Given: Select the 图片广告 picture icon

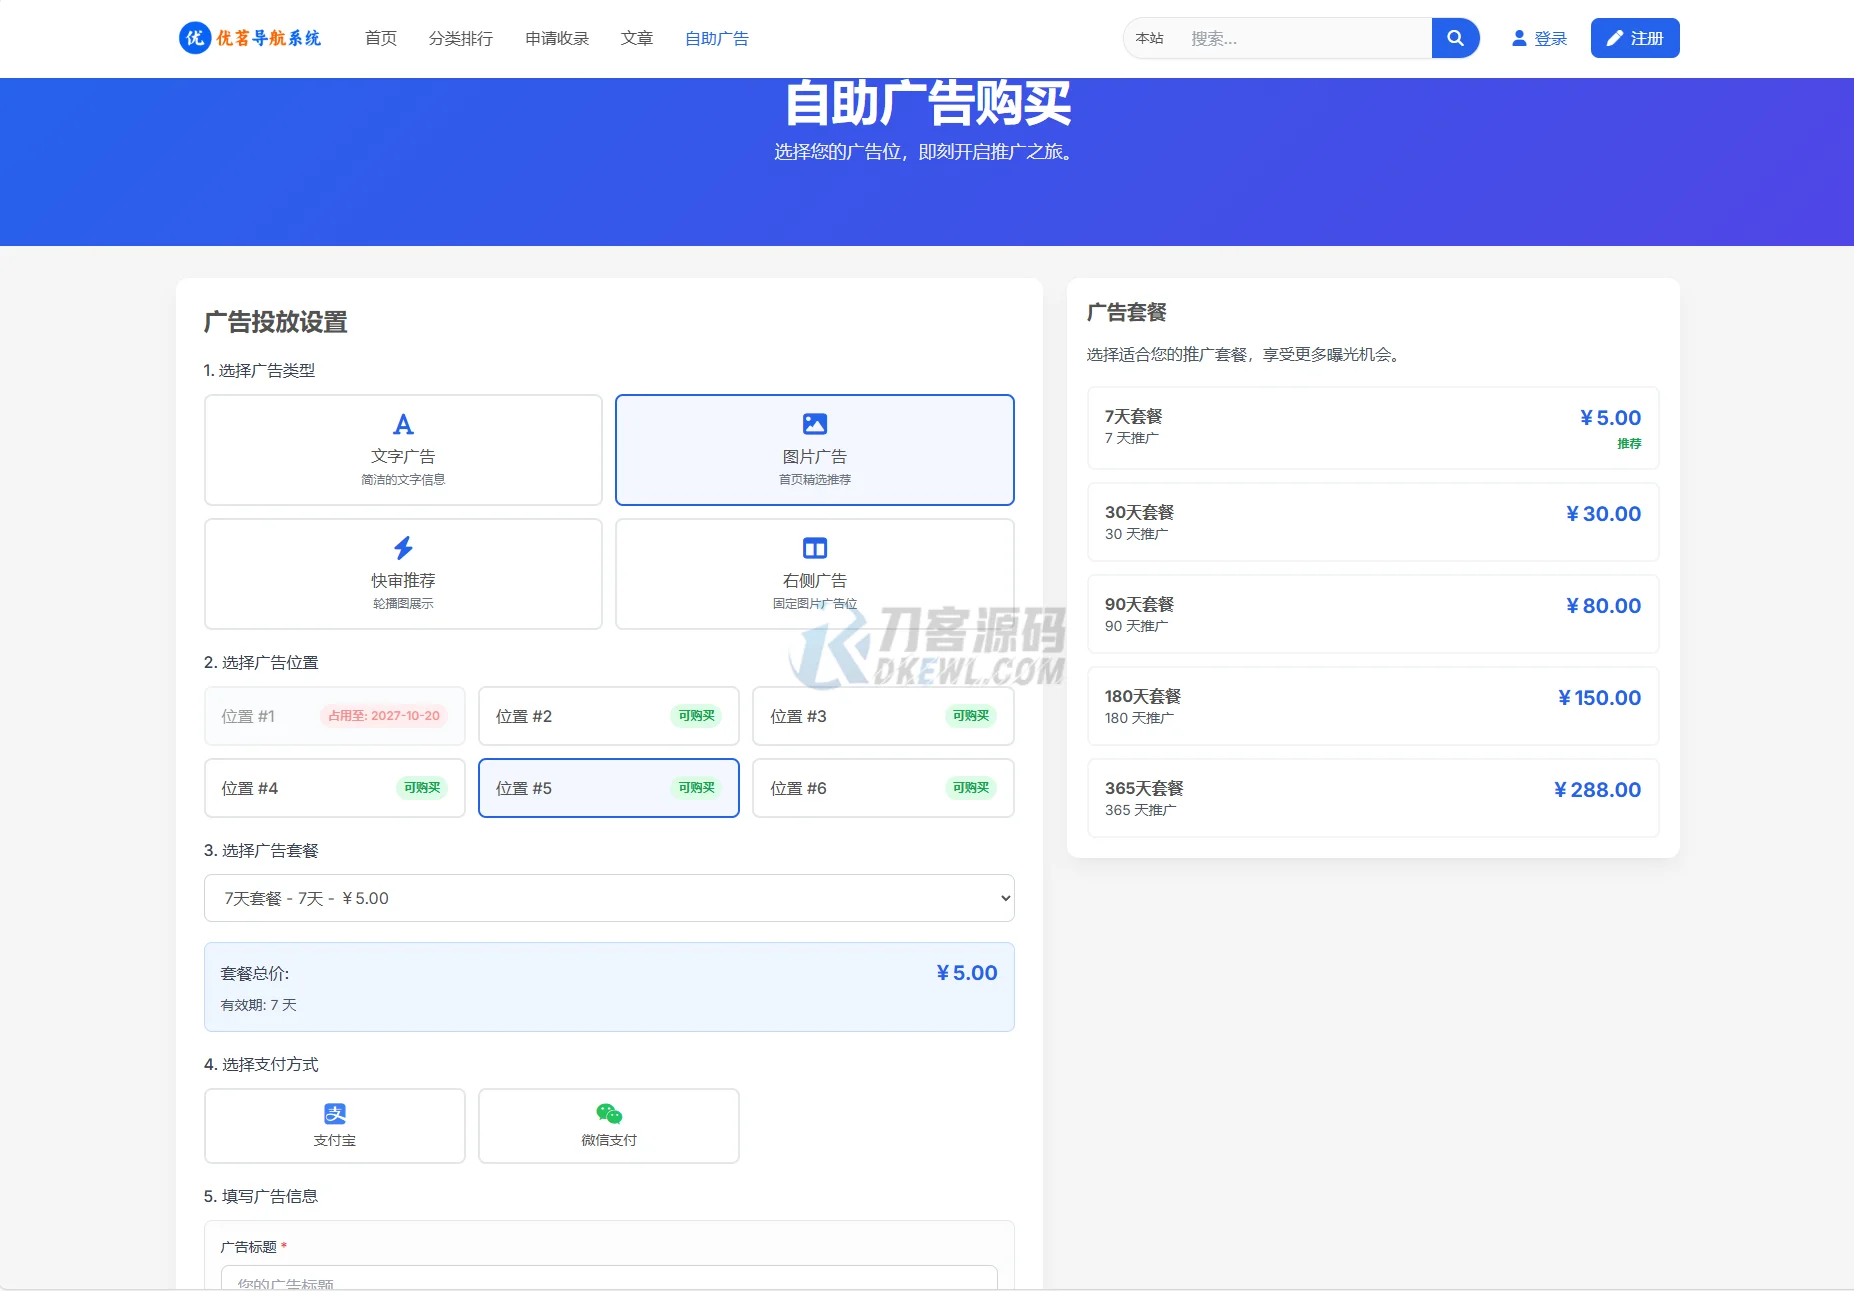Looking at the screenshot, I should coord(814,423).
